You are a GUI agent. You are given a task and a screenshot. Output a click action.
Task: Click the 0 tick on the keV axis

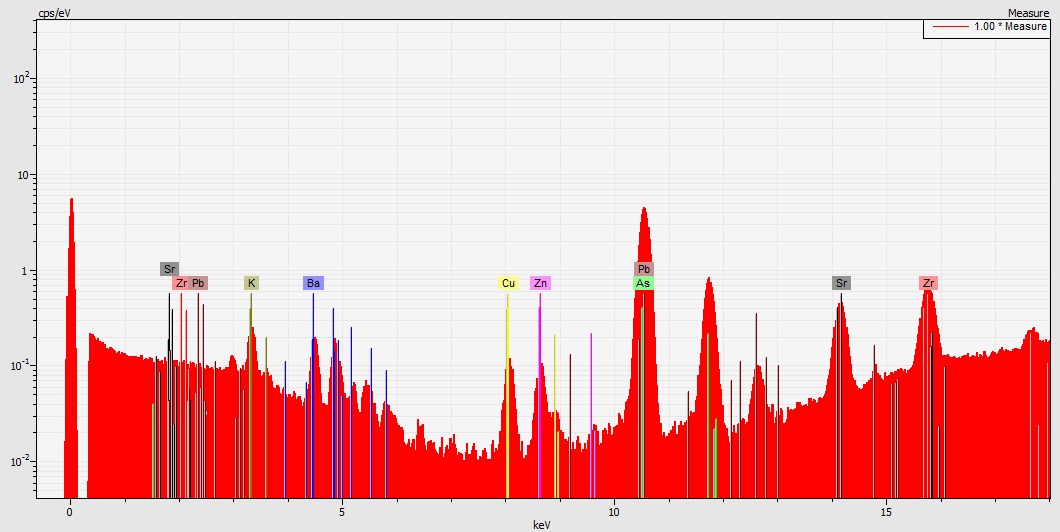tap(70, 512)
